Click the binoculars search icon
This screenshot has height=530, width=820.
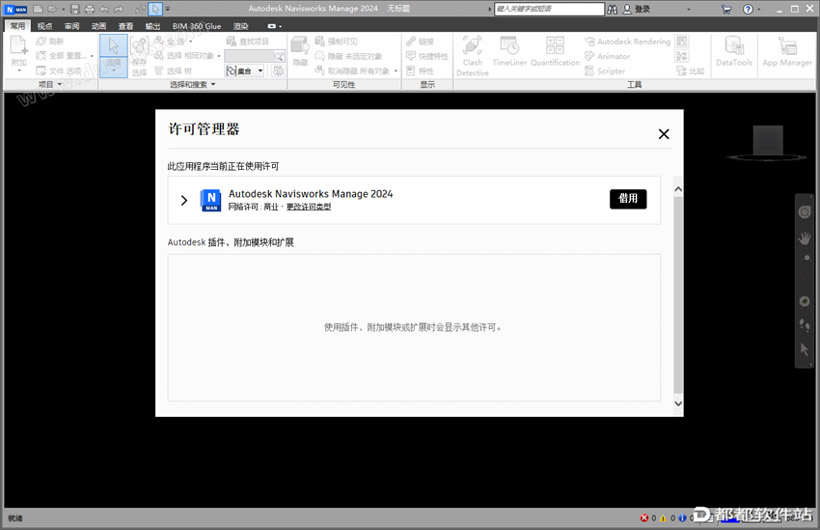(x=612, y=9)
